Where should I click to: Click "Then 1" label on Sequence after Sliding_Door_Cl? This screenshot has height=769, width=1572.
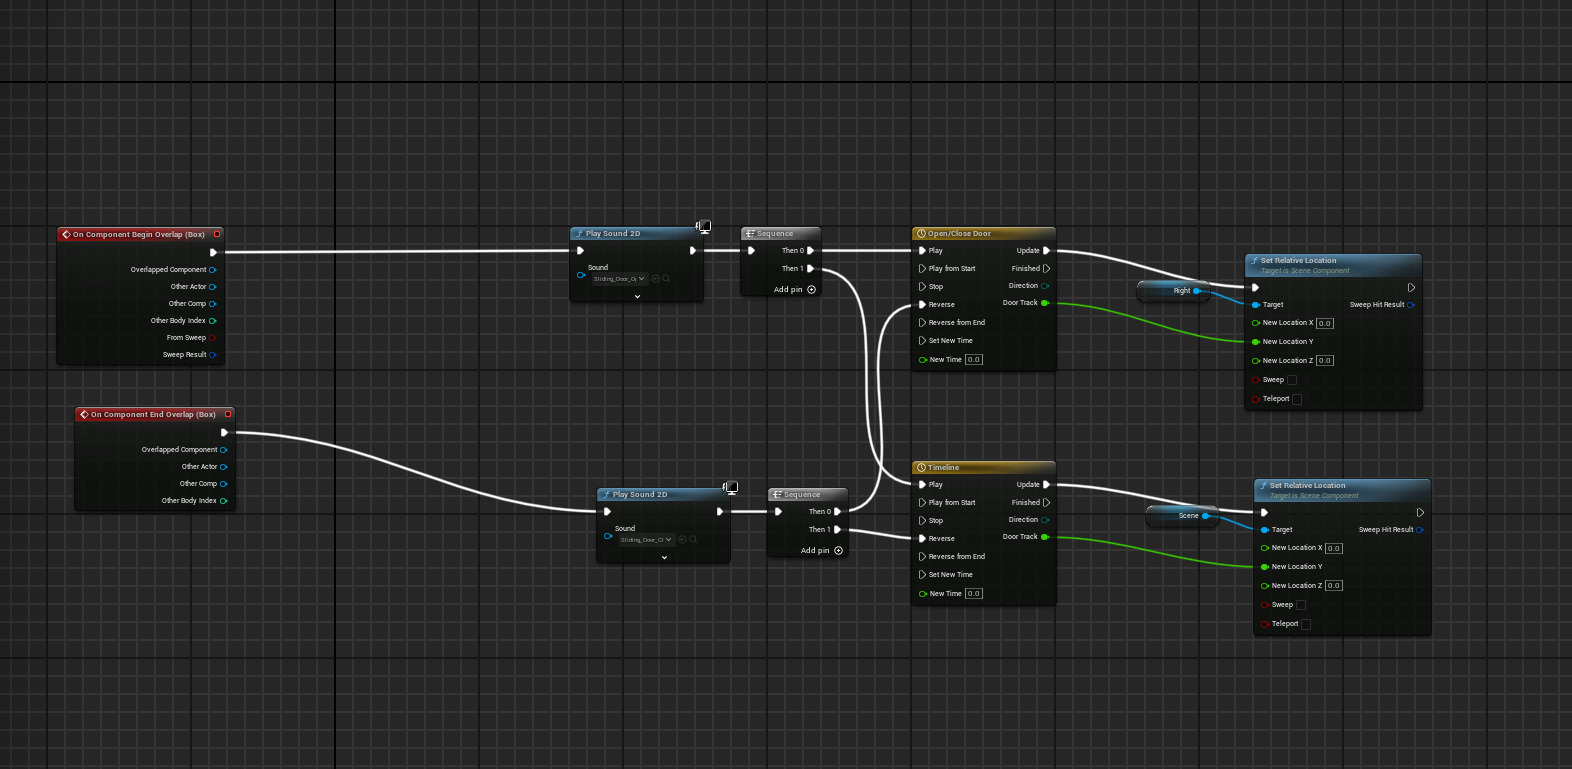point(820,530)
